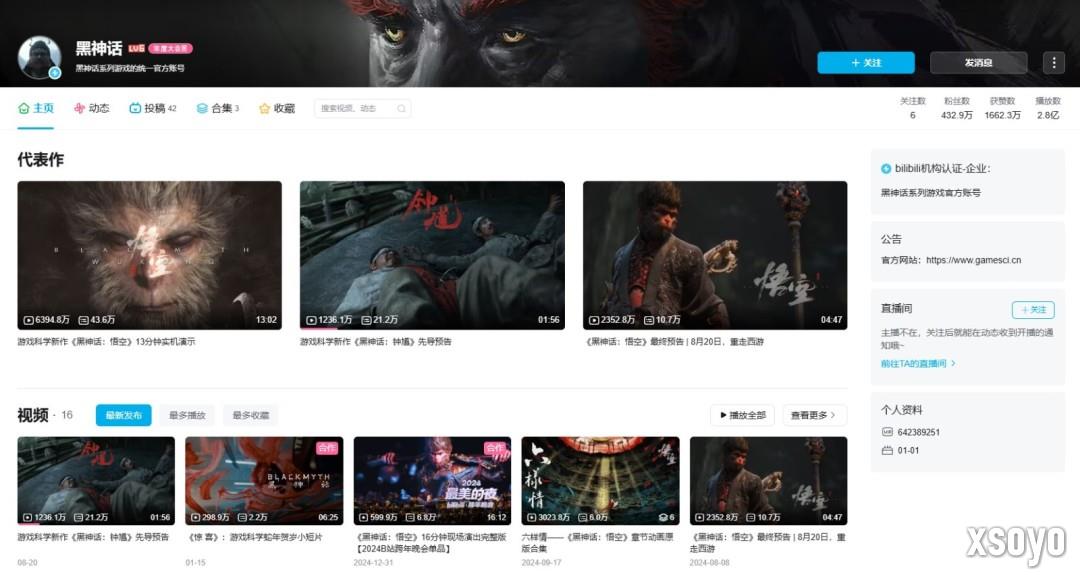Open the 发消息 message button
Image resolution: width=1080 pixels, height=575 pixels.
pyautogui.click(x=978, y=63)
